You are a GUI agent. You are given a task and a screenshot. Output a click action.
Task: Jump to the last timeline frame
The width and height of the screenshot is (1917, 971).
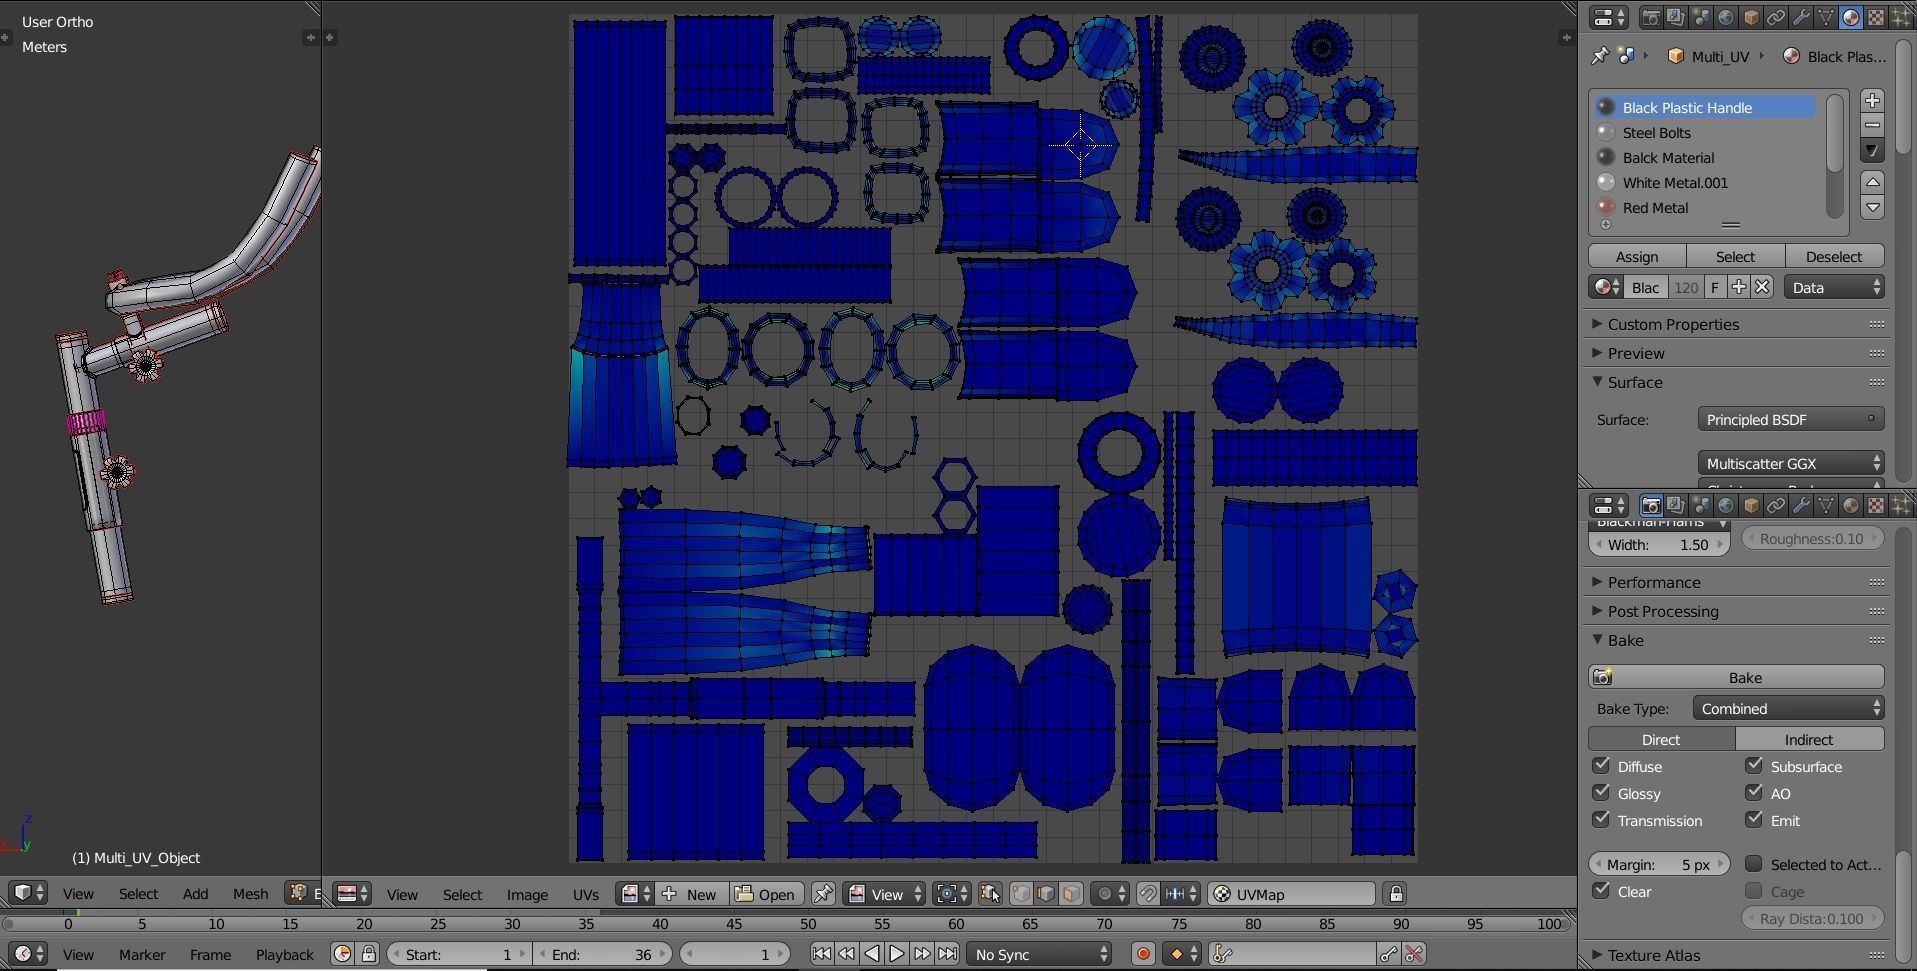[947, 954]
